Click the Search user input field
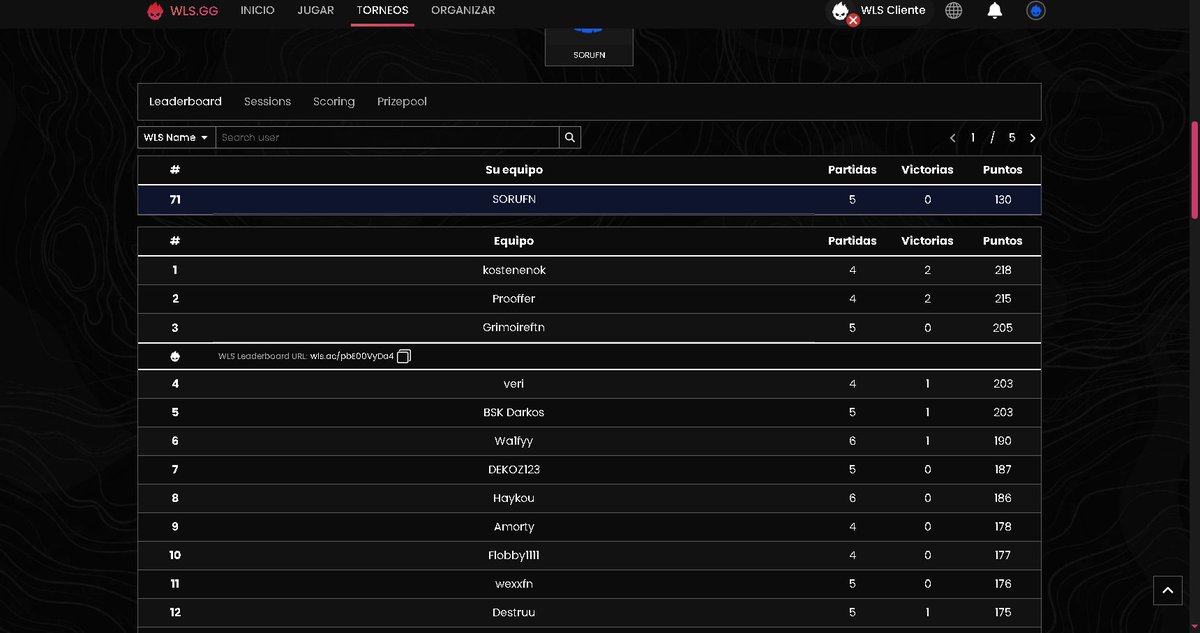The height and width of the screenshot is (633, 1200). pos(387,137)
